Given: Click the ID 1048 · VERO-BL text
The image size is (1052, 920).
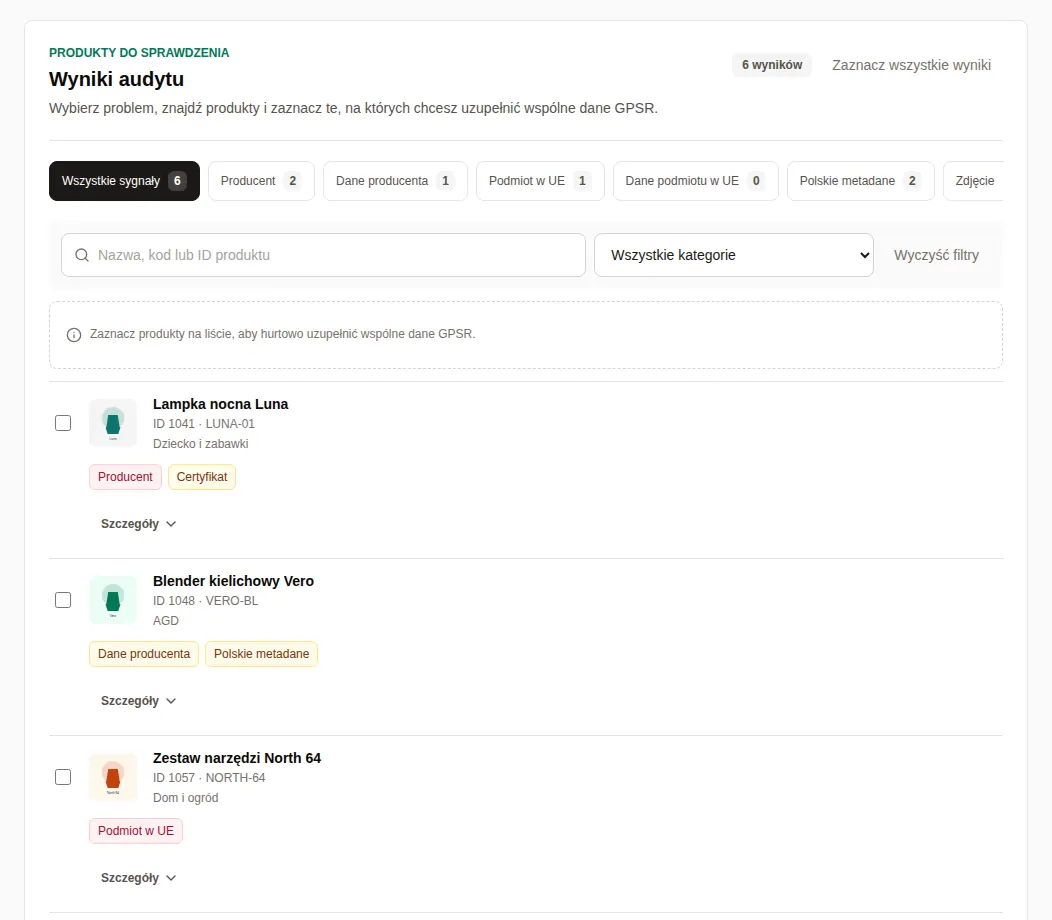Looking at the screenshot, I should 205,601.
